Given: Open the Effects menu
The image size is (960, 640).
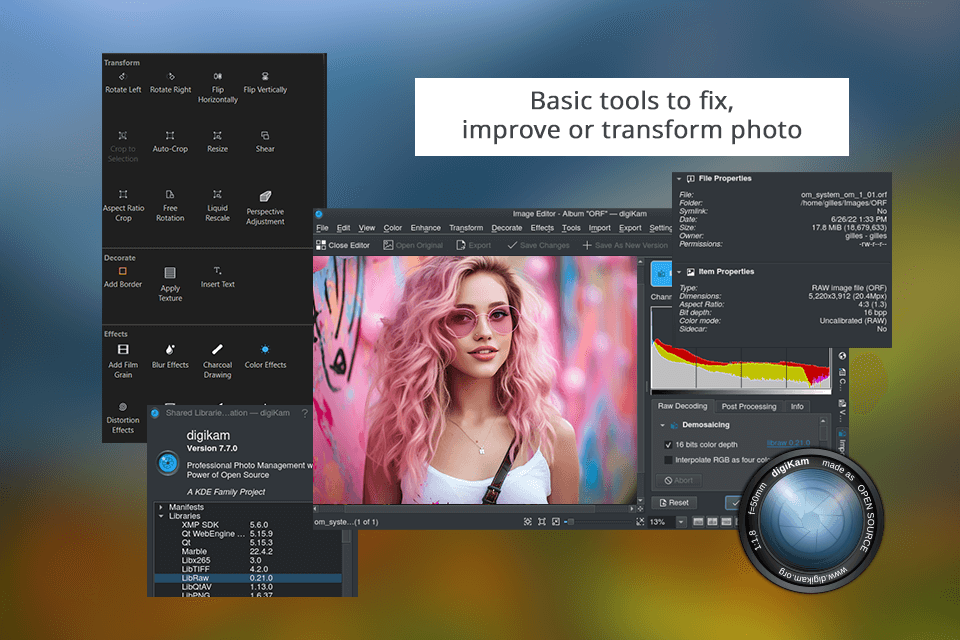Looking at the screenshot, I should point(542,228).
